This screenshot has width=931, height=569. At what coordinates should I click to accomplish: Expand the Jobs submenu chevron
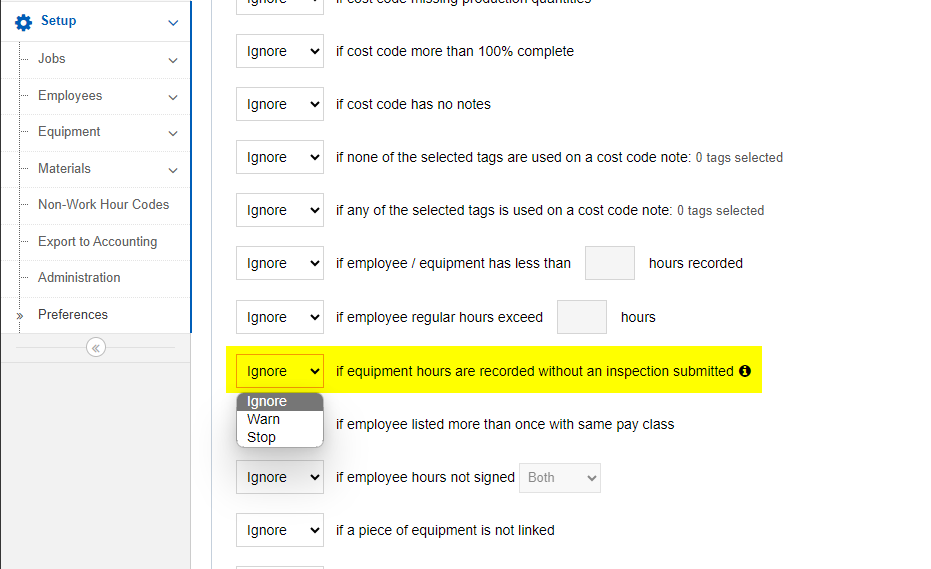[173, 61]
